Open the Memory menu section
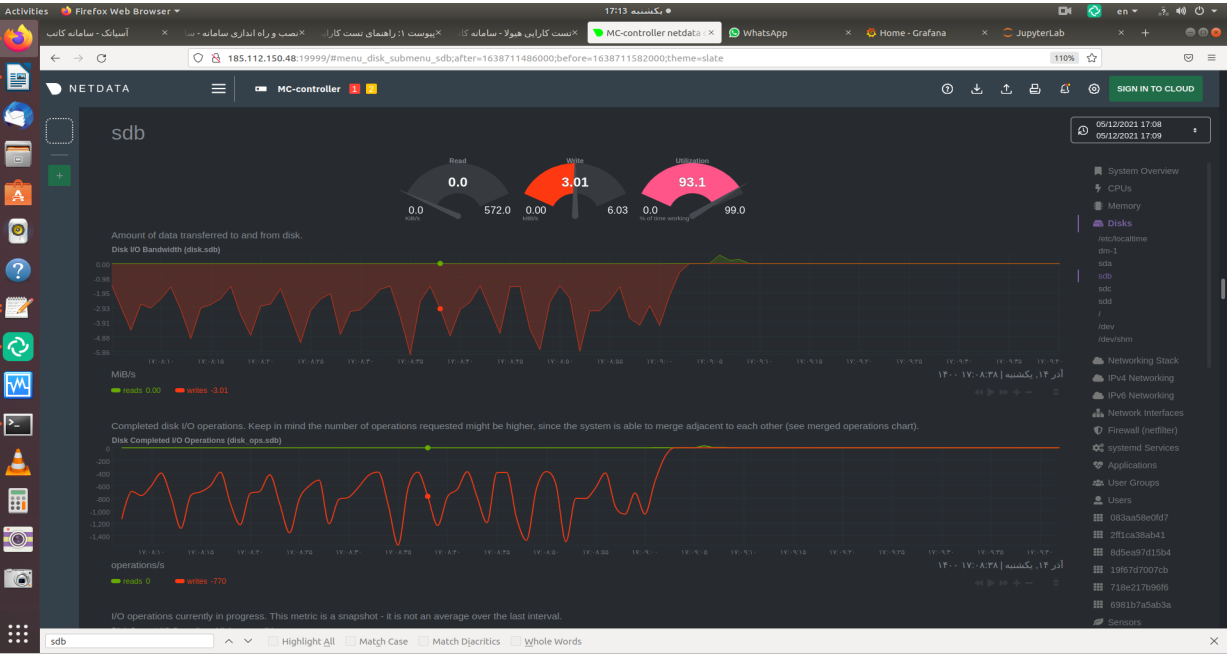Screen dimensions: 1230x657 click(x=1116, y=206)
